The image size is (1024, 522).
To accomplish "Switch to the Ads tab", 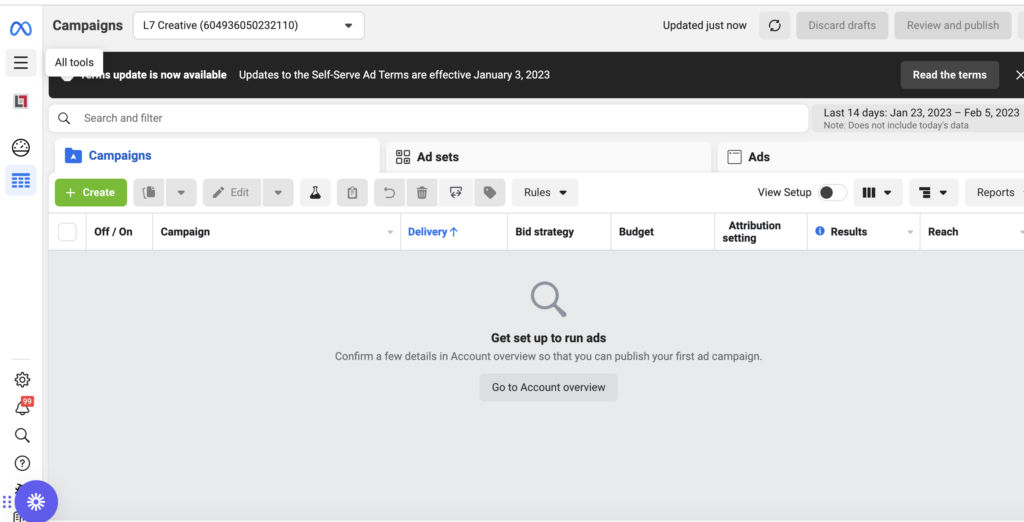I will [x=871, y=157].
